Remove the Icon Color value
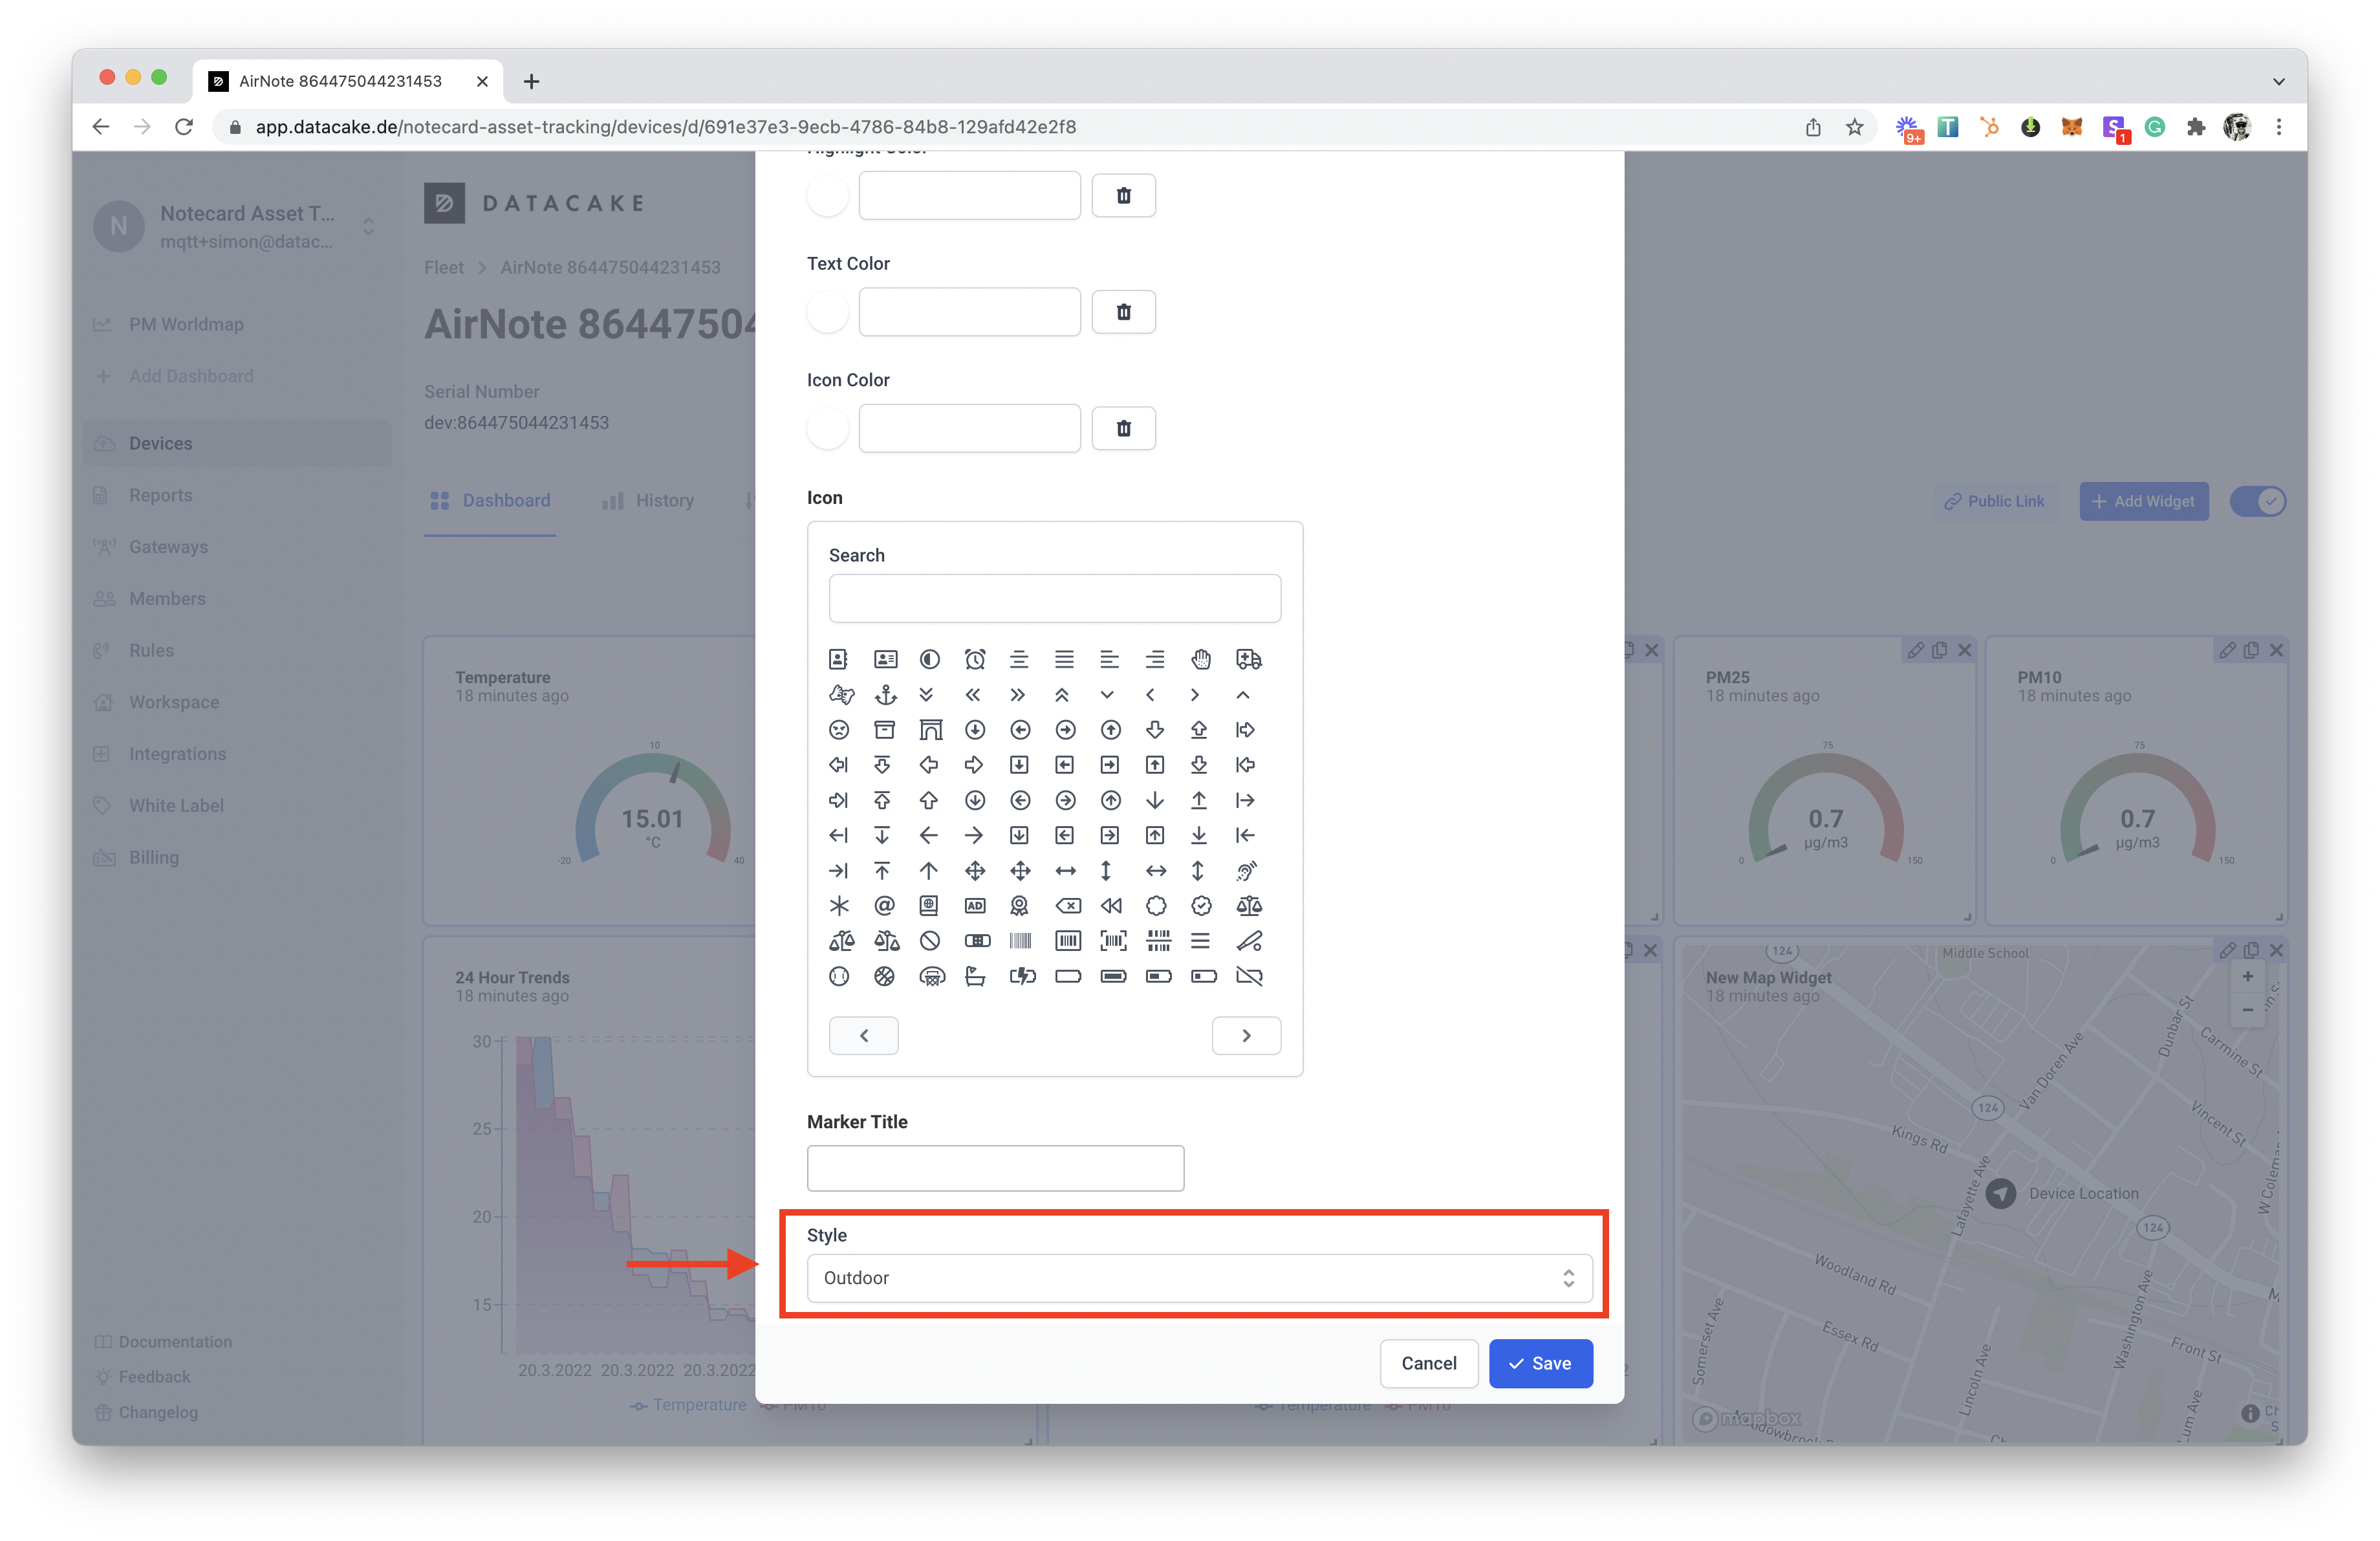 [1123, 428]
